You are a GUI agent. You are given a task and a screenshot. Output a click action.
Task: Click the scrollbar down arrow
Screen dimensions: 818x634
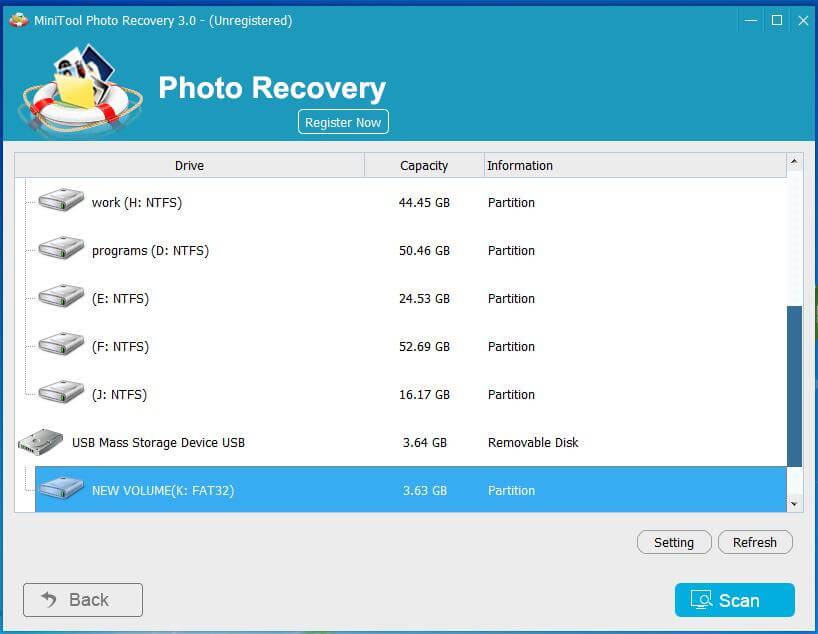(795, 504)
